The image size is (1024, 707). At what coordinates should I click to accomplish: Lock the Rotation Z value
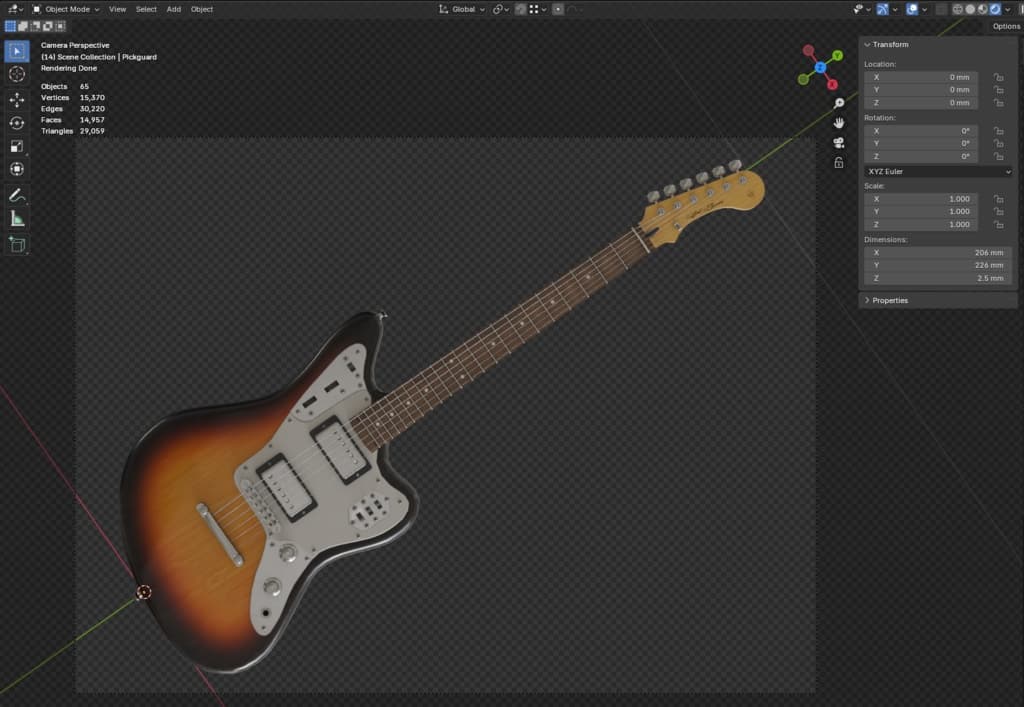999,156
